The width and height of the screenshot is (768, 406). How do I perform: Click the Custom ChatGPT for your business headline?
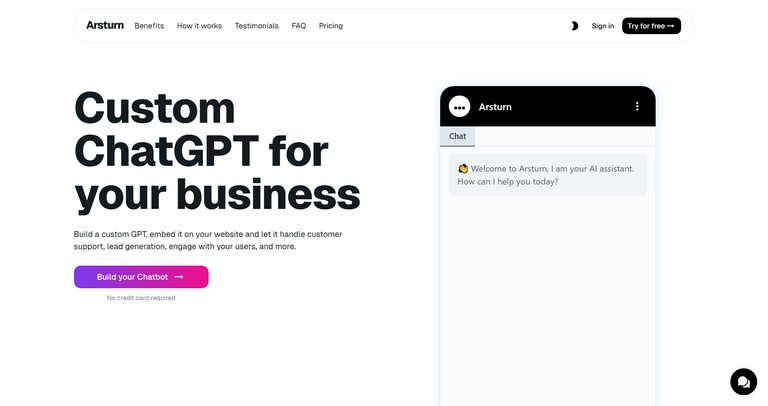point(217,151)
